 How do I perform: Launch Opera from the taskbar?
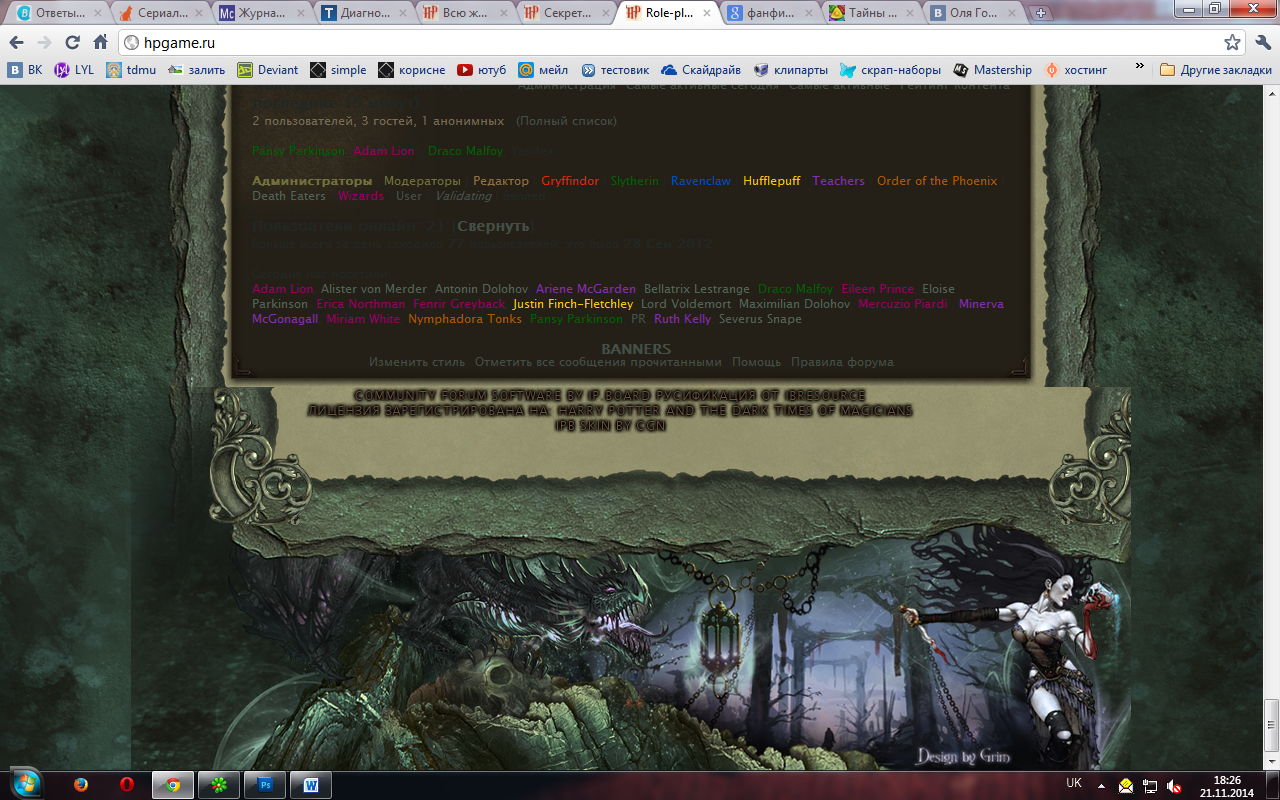[x=127, y=785]
